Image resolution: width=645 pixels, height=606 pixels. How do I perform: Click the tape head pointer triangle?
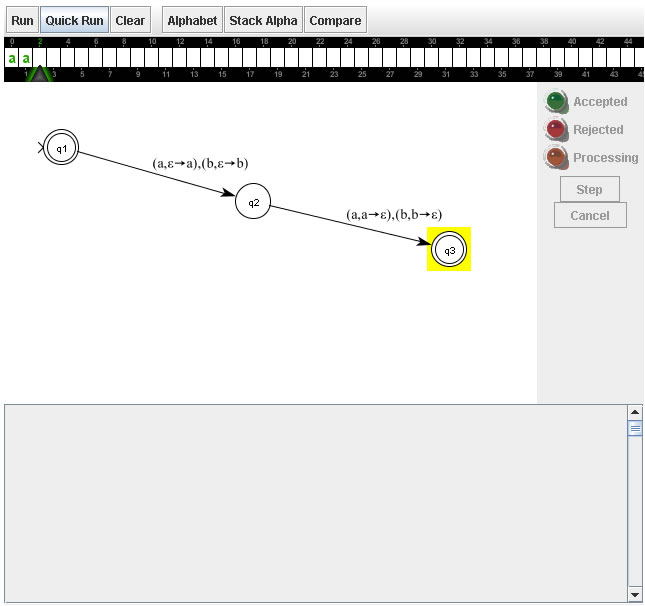pyautogui.click(x=39, y=73)
